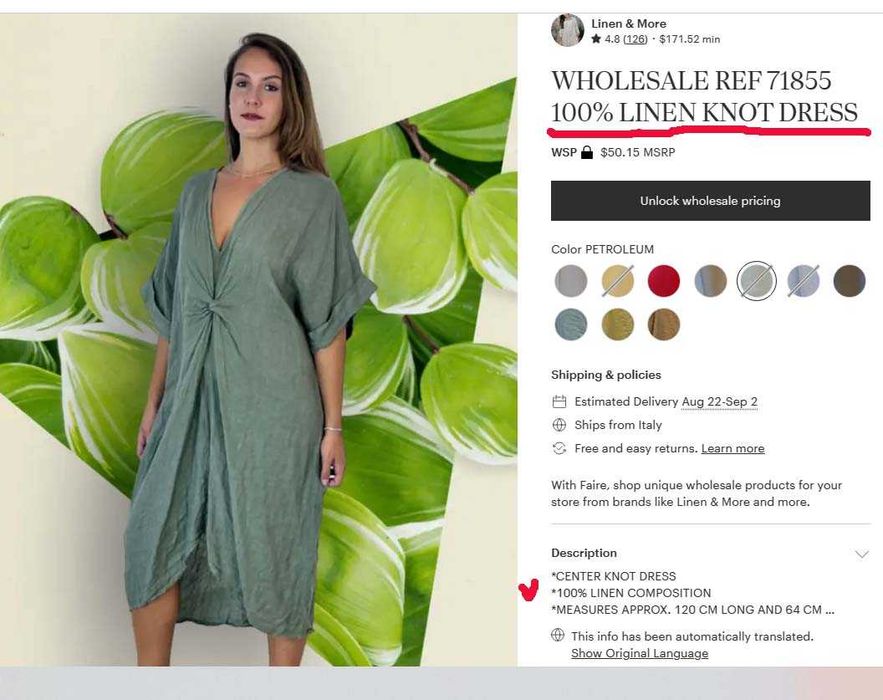The width and height of the screenshot is (883, 700).
Task: Select the dark brown color swatch
Action: pos(849,280)
